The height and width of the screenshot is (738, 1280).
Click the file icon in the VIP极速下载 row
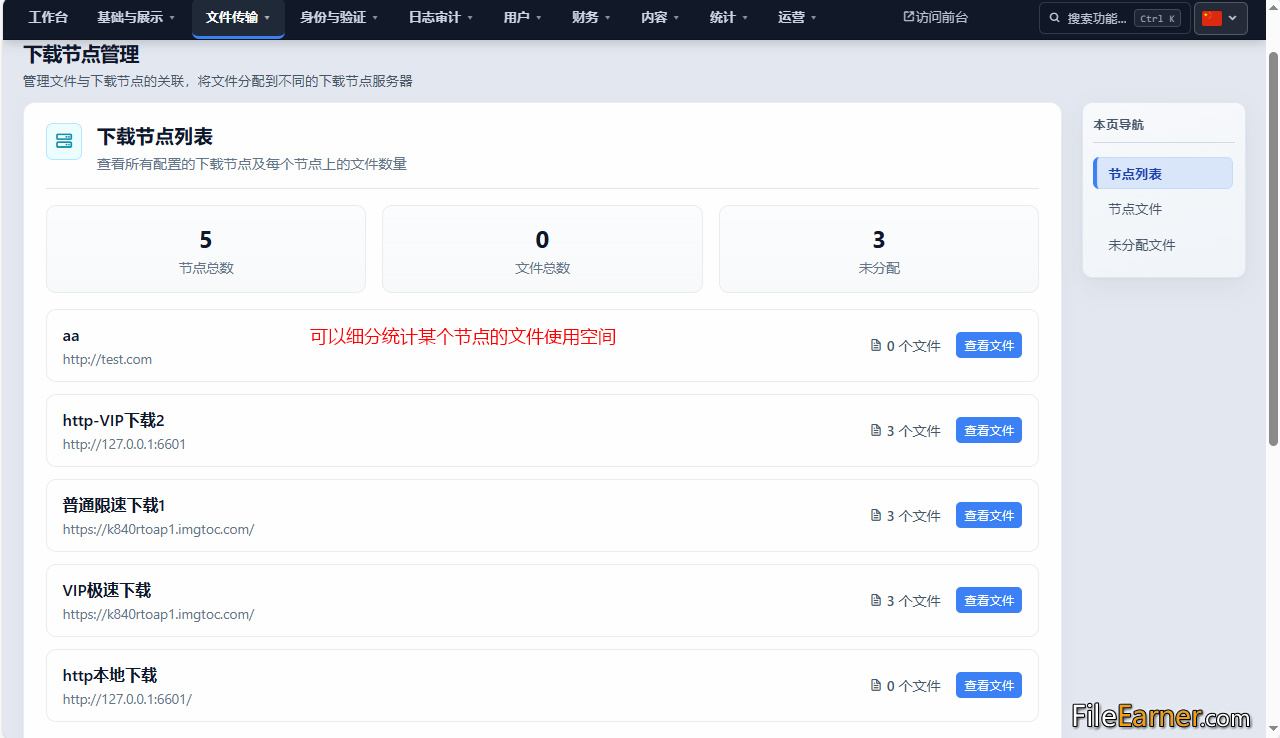coord(876,601)
